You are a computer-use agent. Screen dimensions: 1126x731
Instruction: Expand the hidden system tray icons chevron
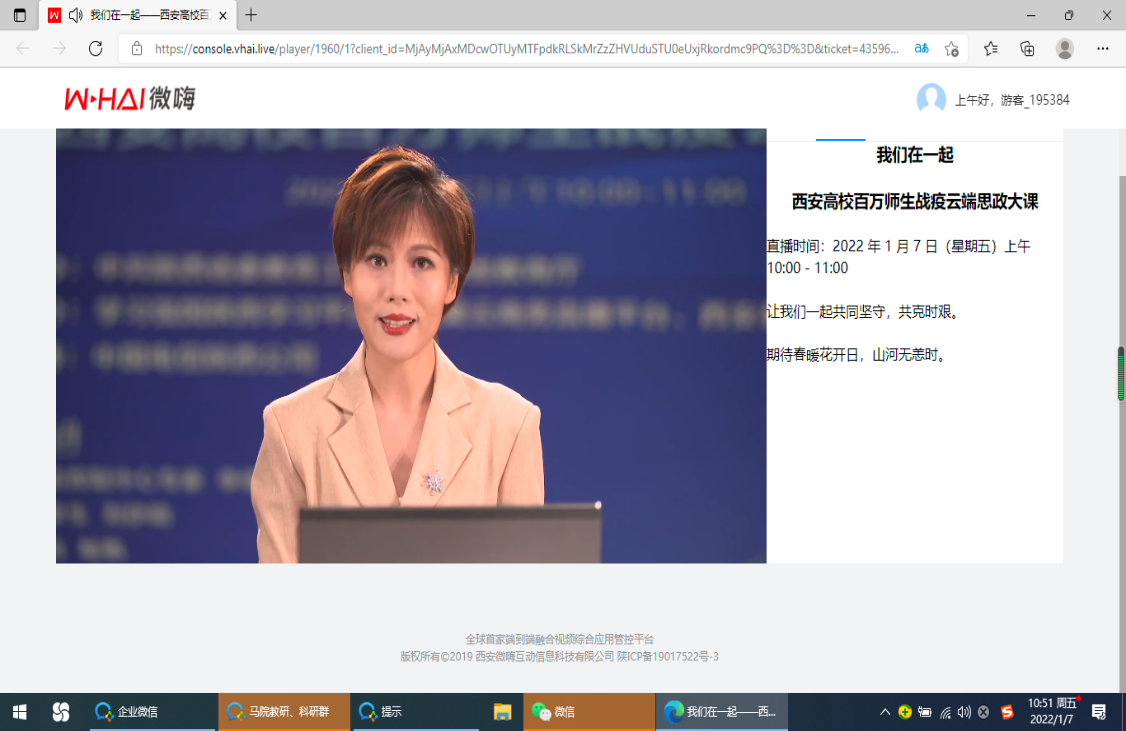click(884, 712)
